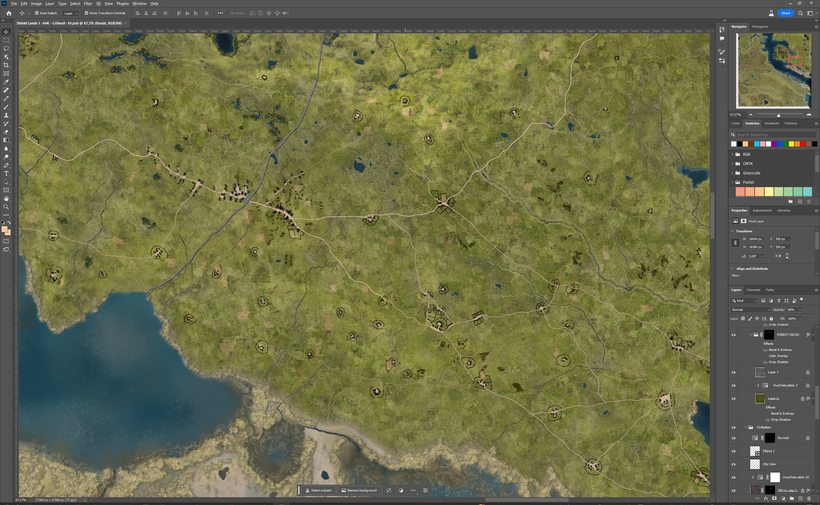
Task: Click the Remove background button
Action: click(x=359, y=490)
